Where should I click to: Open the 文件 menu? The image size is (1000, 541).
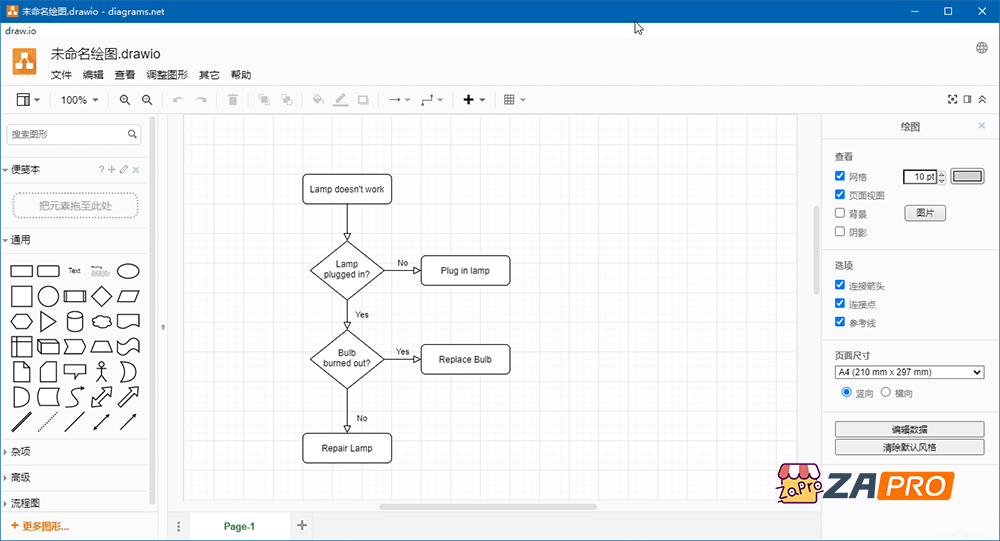(61, 75)
